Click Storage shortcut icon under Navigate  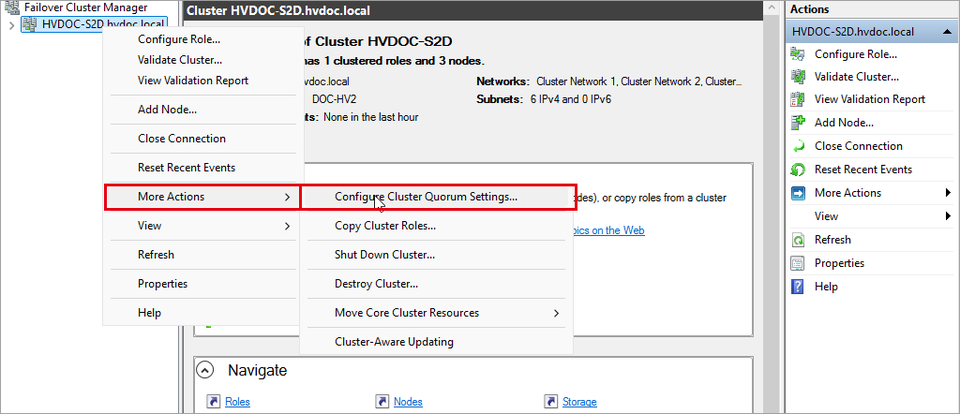(x=552, y=402)
